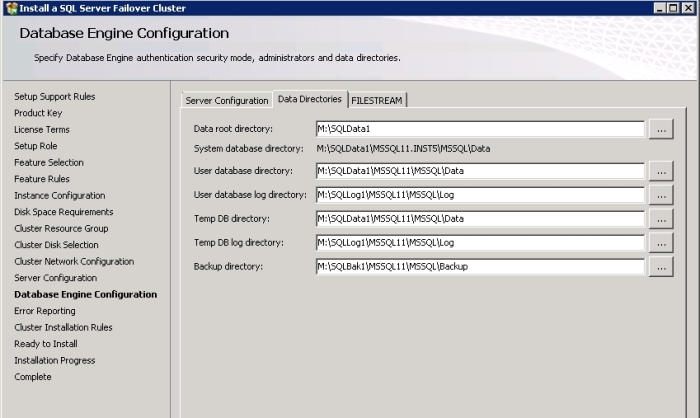Open the FILESTREAM tab
This screenshot has width=700, height=418.
point(377,100)
